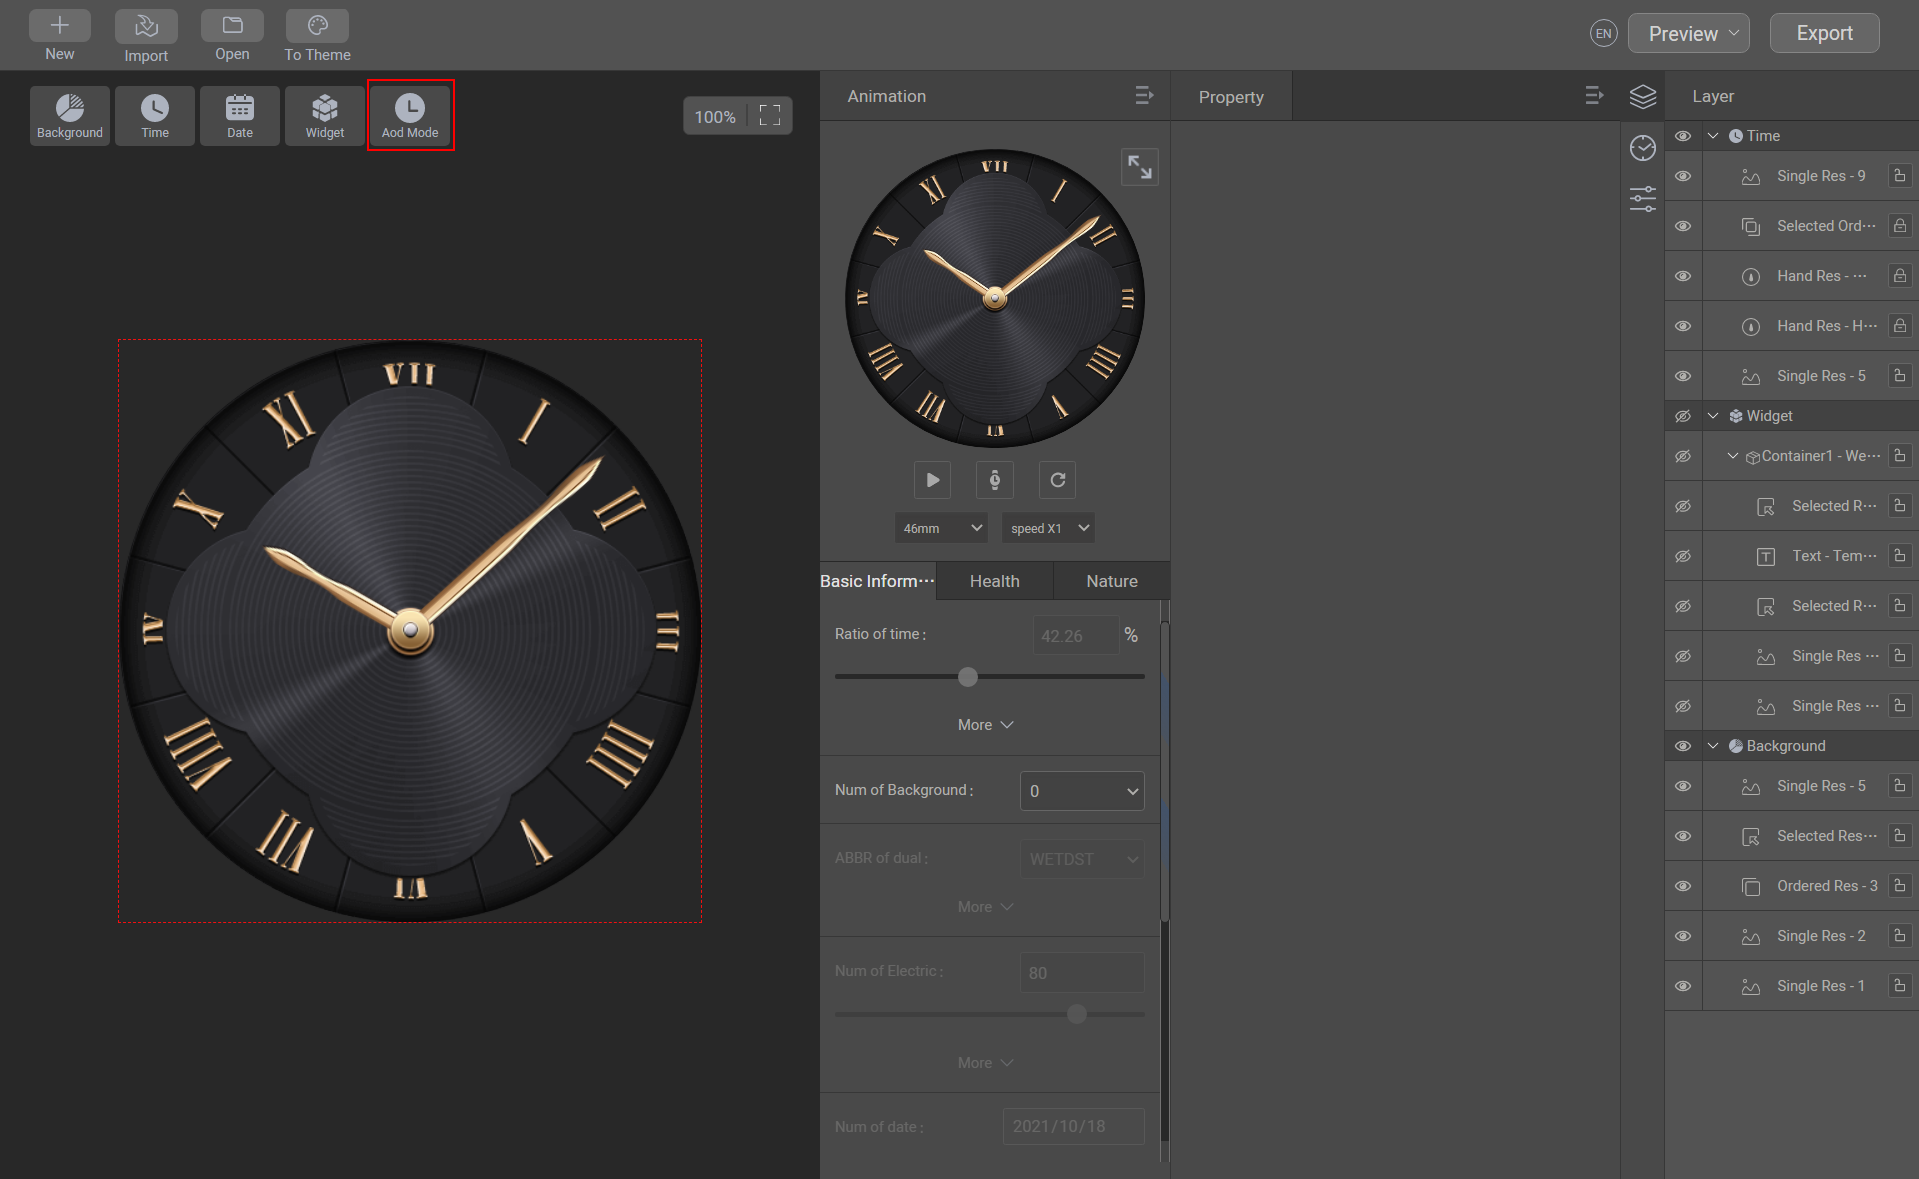Click the Import icon
This screenshot has width=1919, height=1179.
click(x=146, y=27)
